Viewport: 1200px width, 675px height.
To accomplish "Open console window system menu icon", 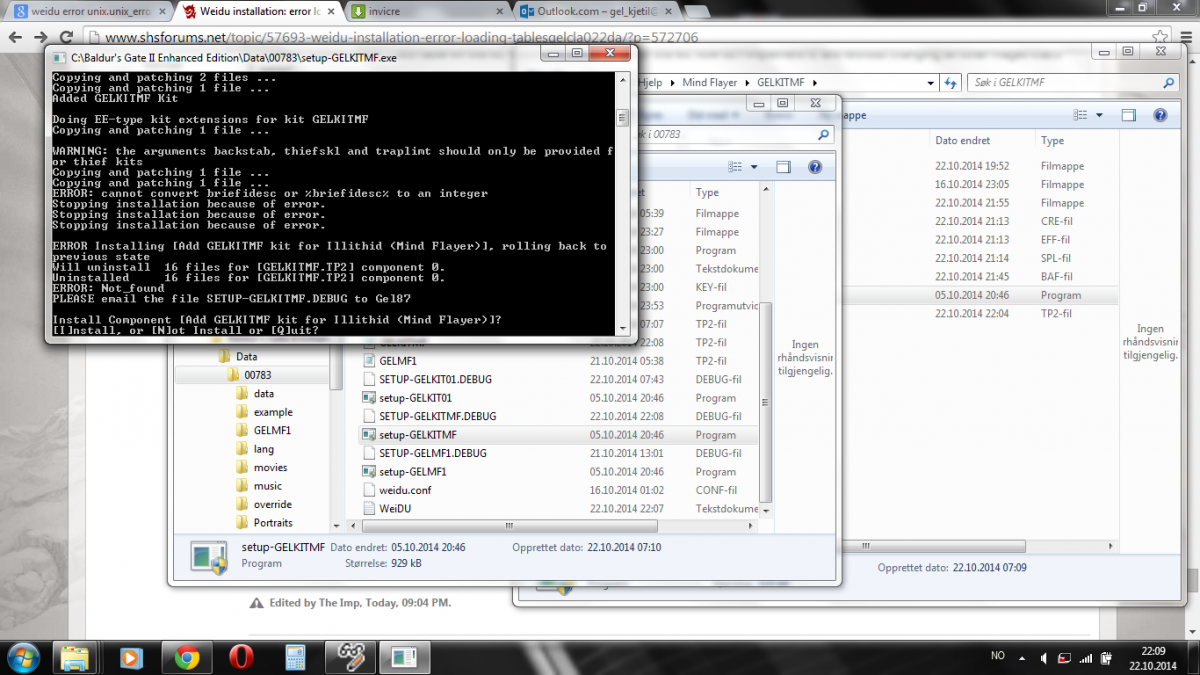I will (59, 58).
